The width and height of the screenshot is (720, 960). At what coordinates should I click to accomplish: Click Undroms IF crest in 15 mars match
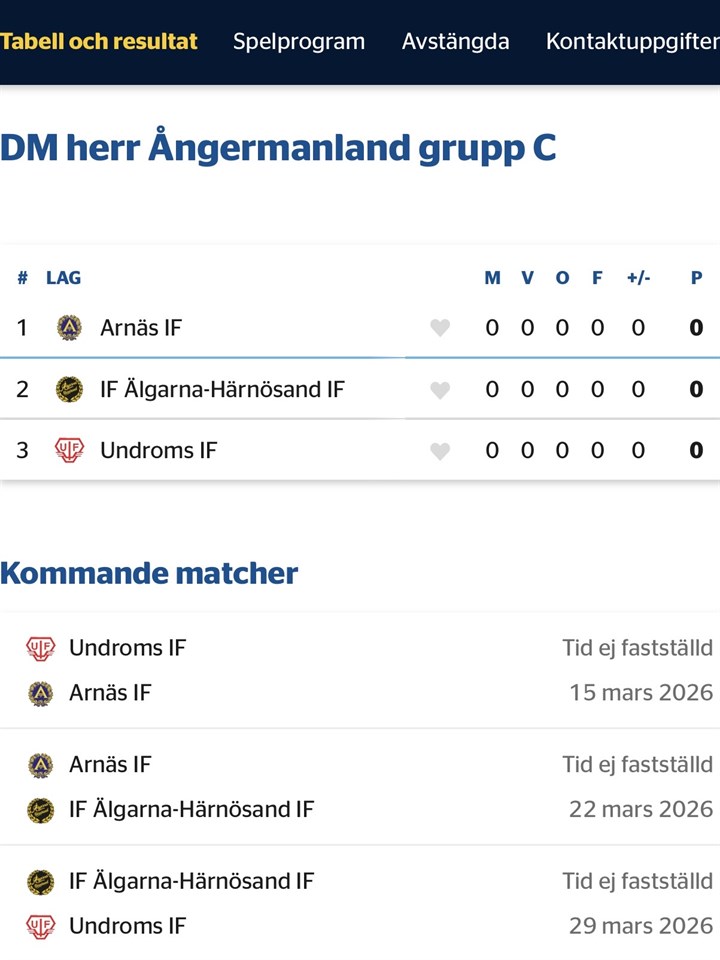[40, 648]
